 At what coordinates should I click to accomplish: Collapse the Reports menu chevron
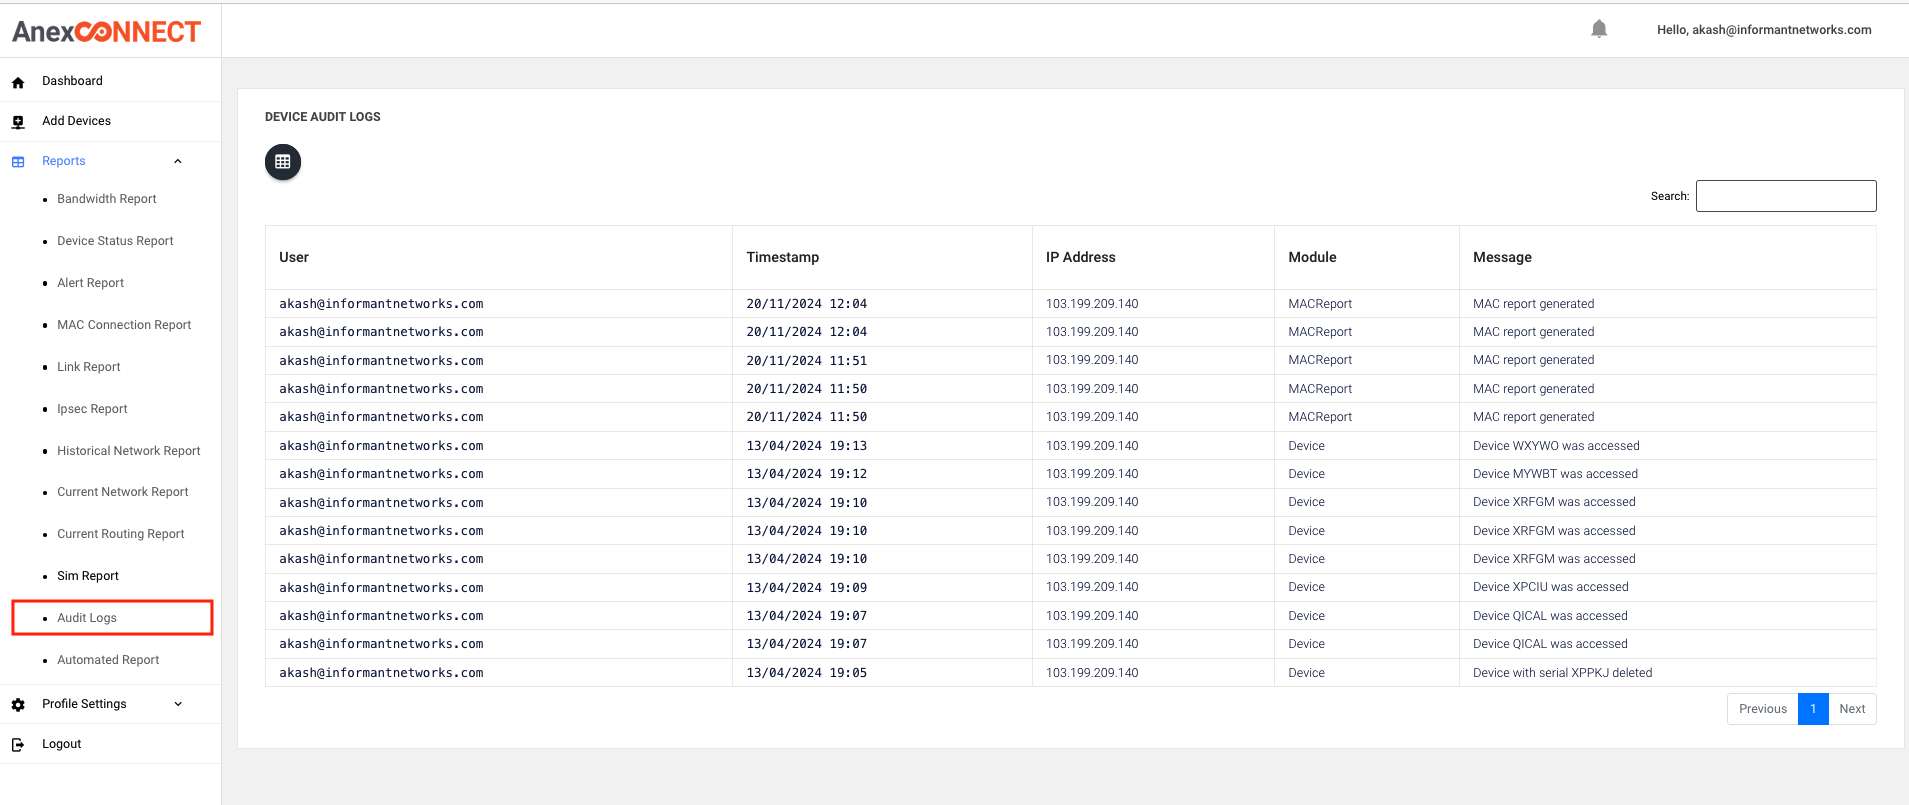coord(178,161)
